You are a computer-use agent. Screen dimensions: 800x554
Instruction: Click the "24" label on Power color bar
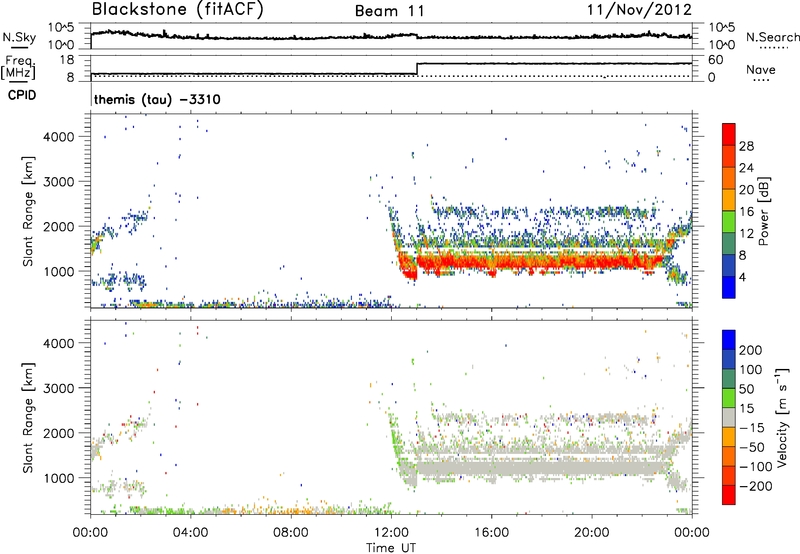click(x=746, y=168)
